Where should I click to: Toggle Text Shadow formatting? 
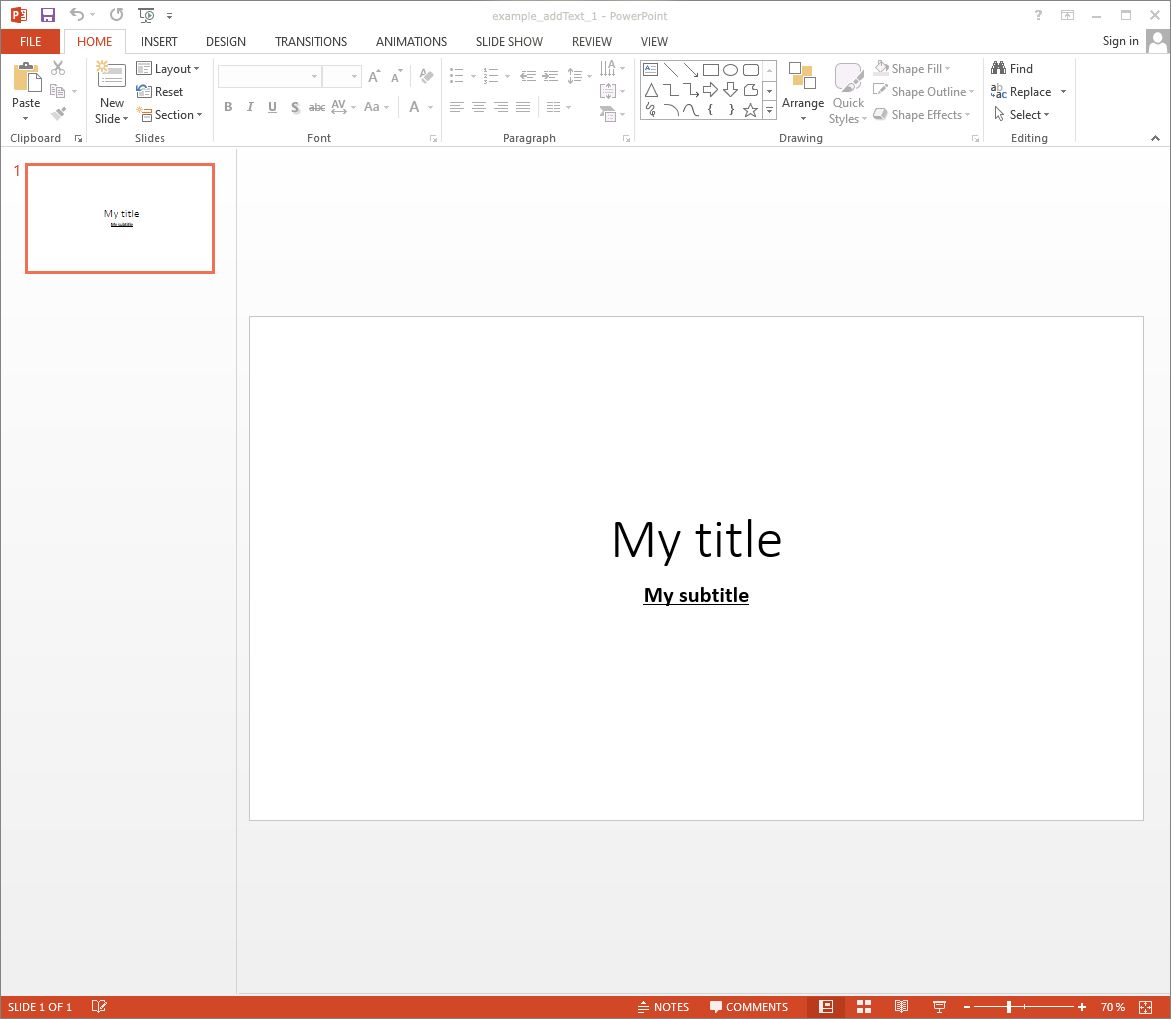(295, 107)
